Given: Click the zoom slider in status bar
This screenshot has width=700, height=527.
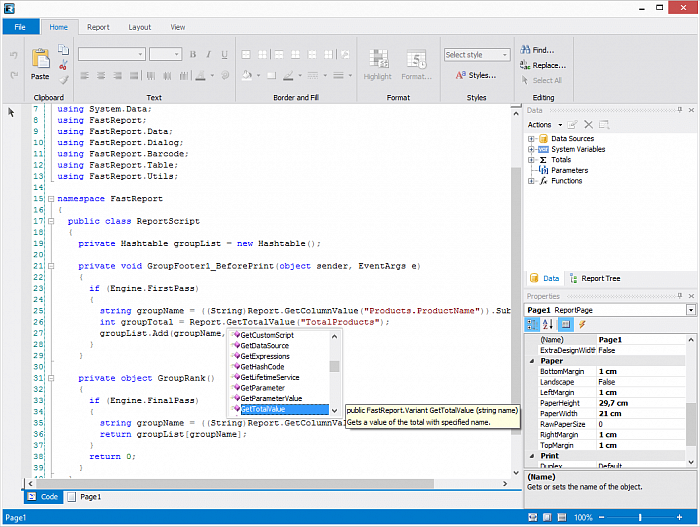Looking at the screenshot, I should 640,517.
